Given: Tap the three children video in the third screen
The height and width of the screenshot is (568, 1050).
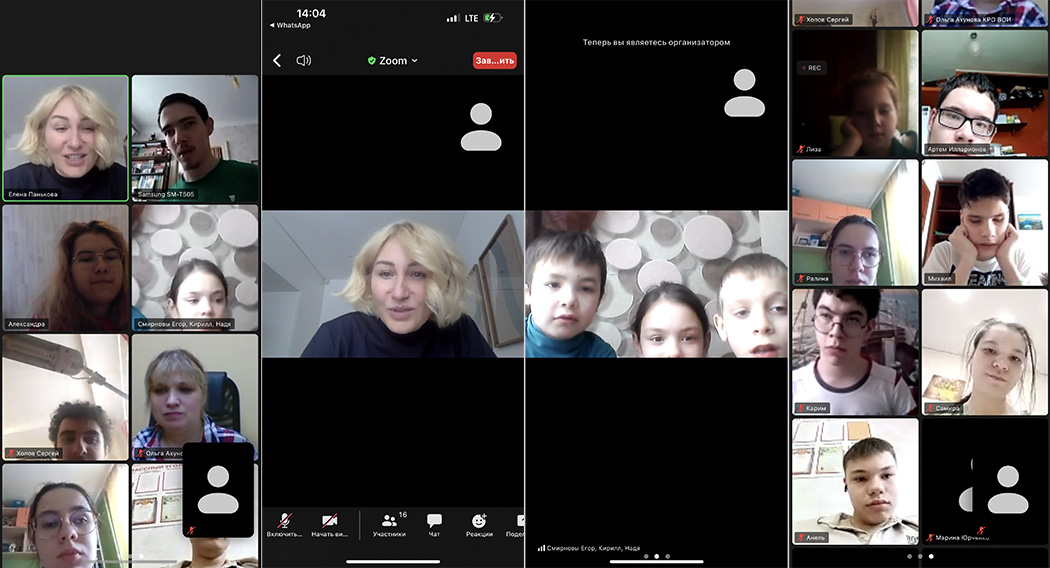Looking at the screenshot, I should (656, 284).
